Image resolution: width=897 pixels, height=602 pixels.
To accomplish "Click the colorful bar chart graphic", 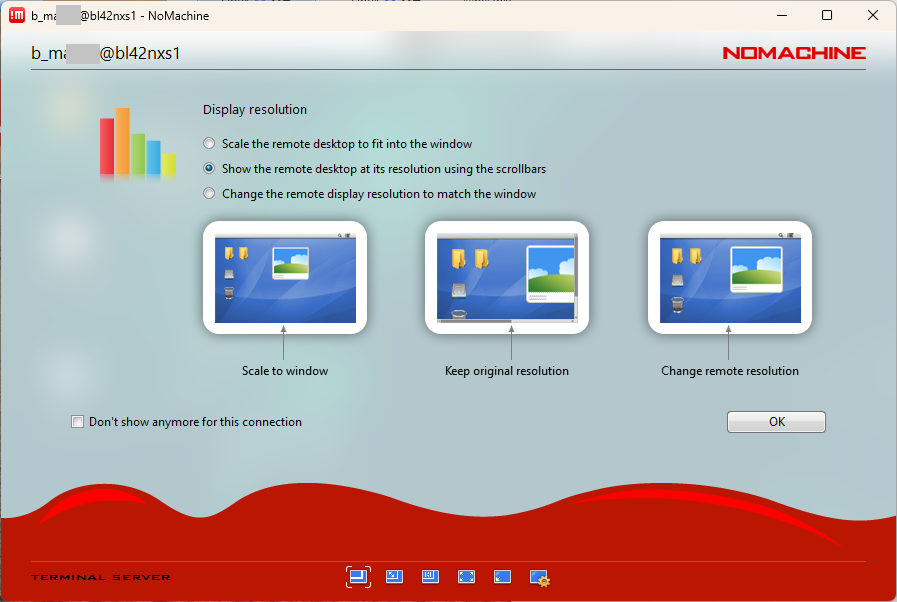I will click(x=137, y=143).
